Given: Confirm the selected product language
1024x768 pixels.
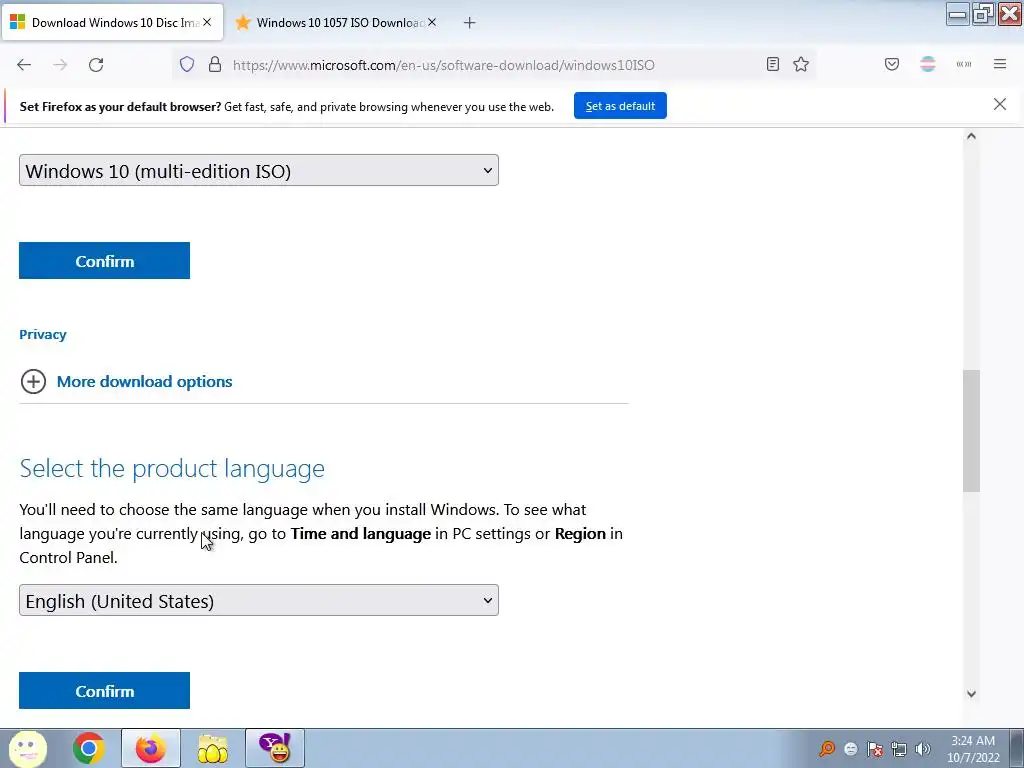Looking at the screenshot, I should point(104,690).
